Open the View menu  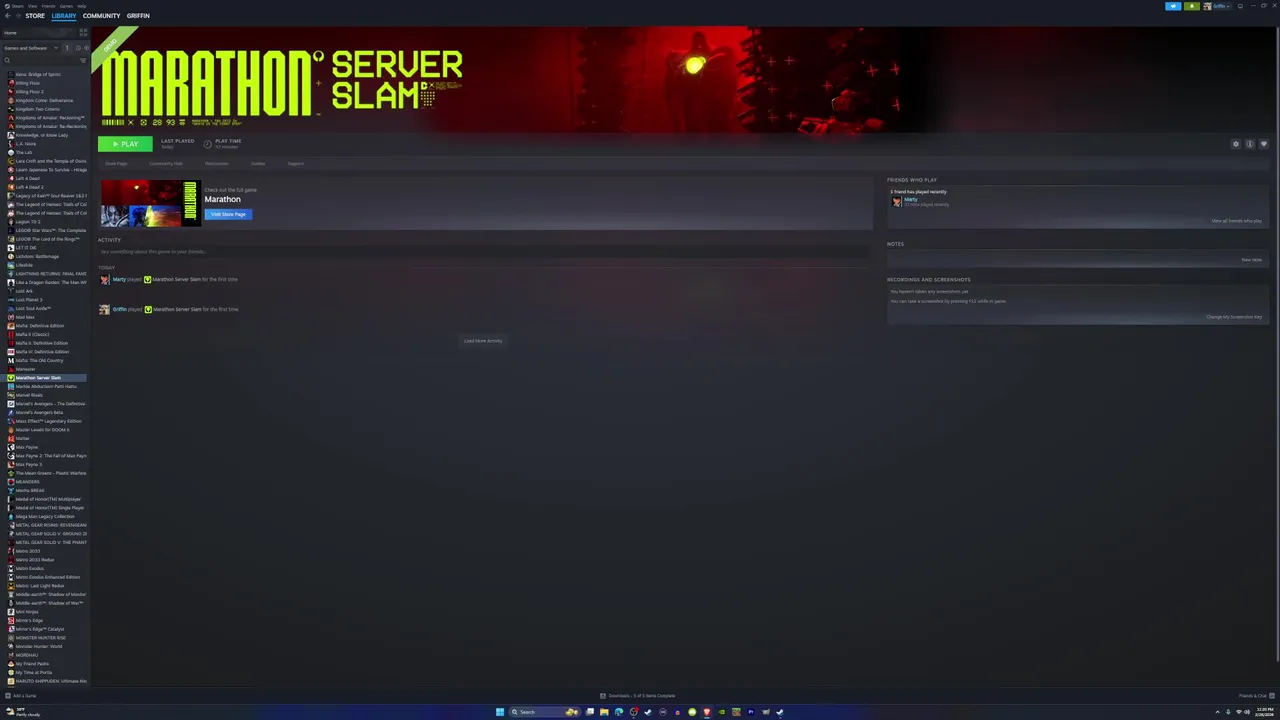pyautogui.click(x=32, y=6)
